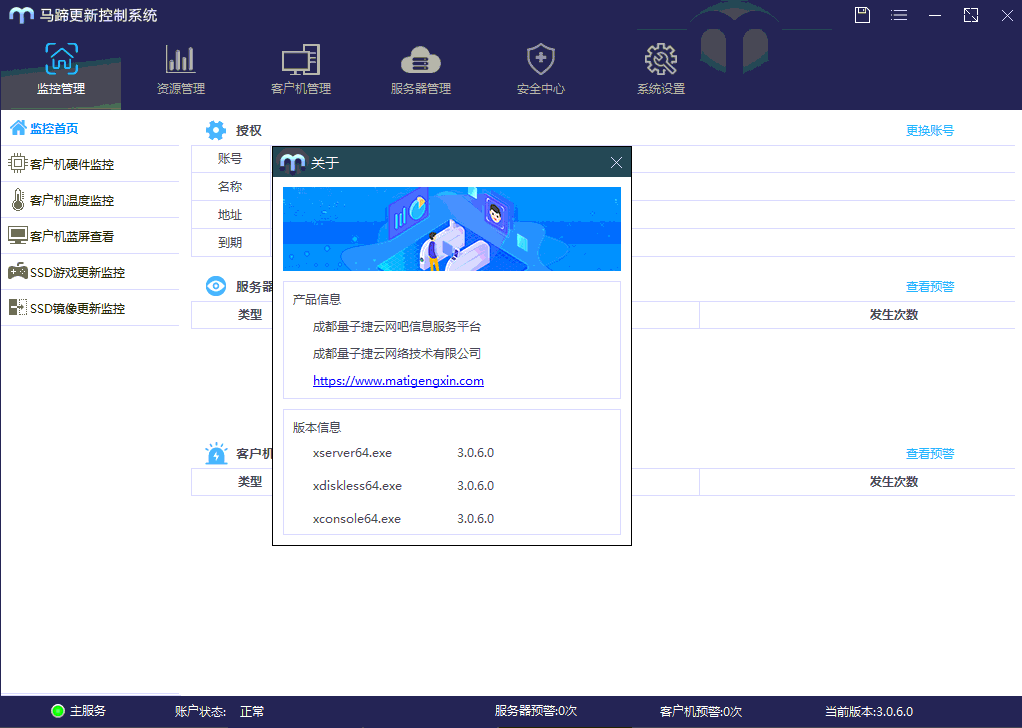The height and width of the screenshot is (728, 1022).
Task: Click the monitor icon for 客户机蓝屏查看
Action: tap(18, 235)
